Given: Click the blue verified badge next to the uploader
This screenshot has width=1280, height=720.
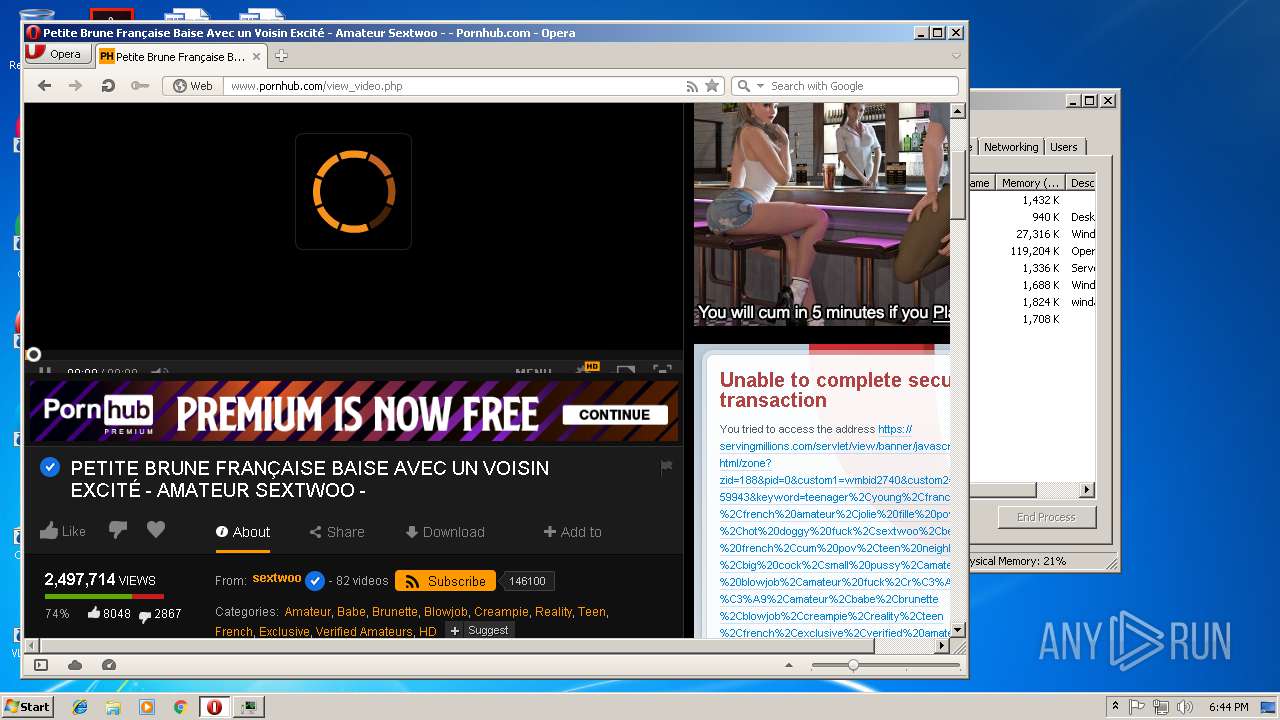Looking at the screenshot, I should (315, 581).
